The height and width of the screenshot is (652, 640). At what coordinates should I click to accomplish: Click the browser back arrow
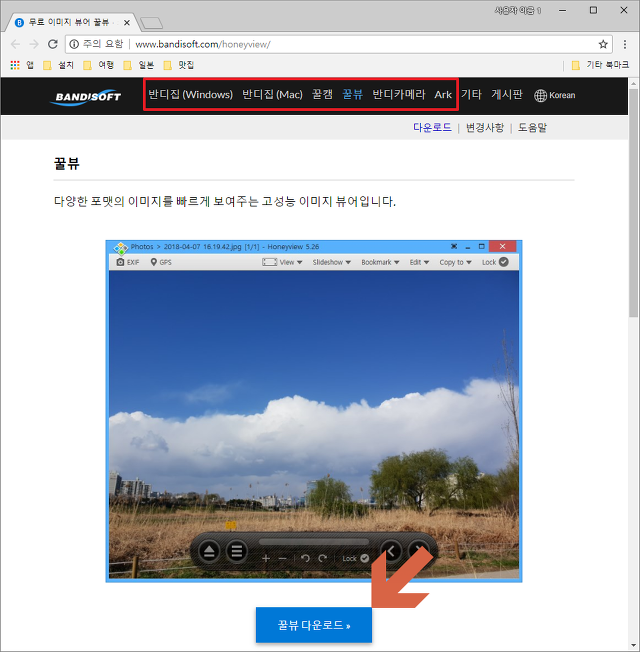15,44
